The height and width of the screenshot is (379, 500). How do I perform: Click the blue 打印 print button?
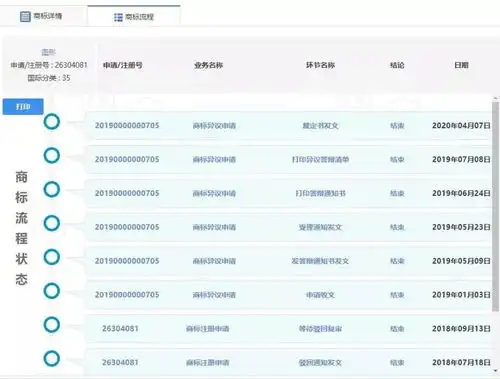(x=23, y=107)
